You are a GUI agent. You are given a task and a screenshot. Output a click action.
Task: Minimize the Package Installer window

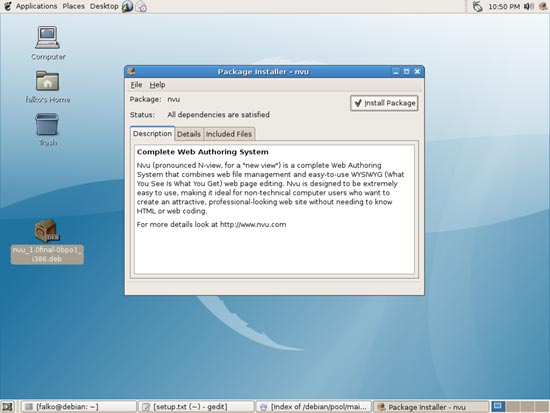pyautogui.click(x=396, y=72)
